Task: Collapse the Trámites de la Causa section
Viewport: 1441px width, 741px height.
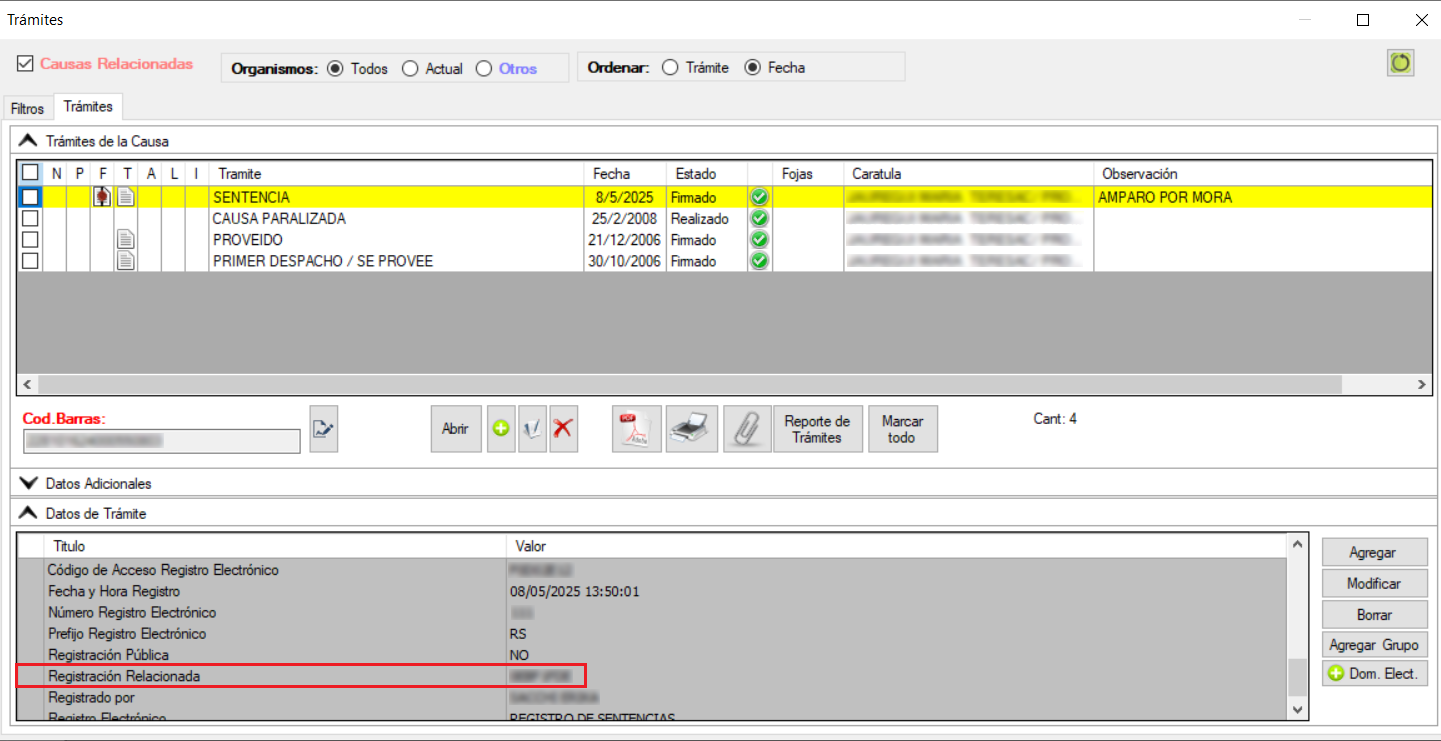Action: (x=28, y=142)
